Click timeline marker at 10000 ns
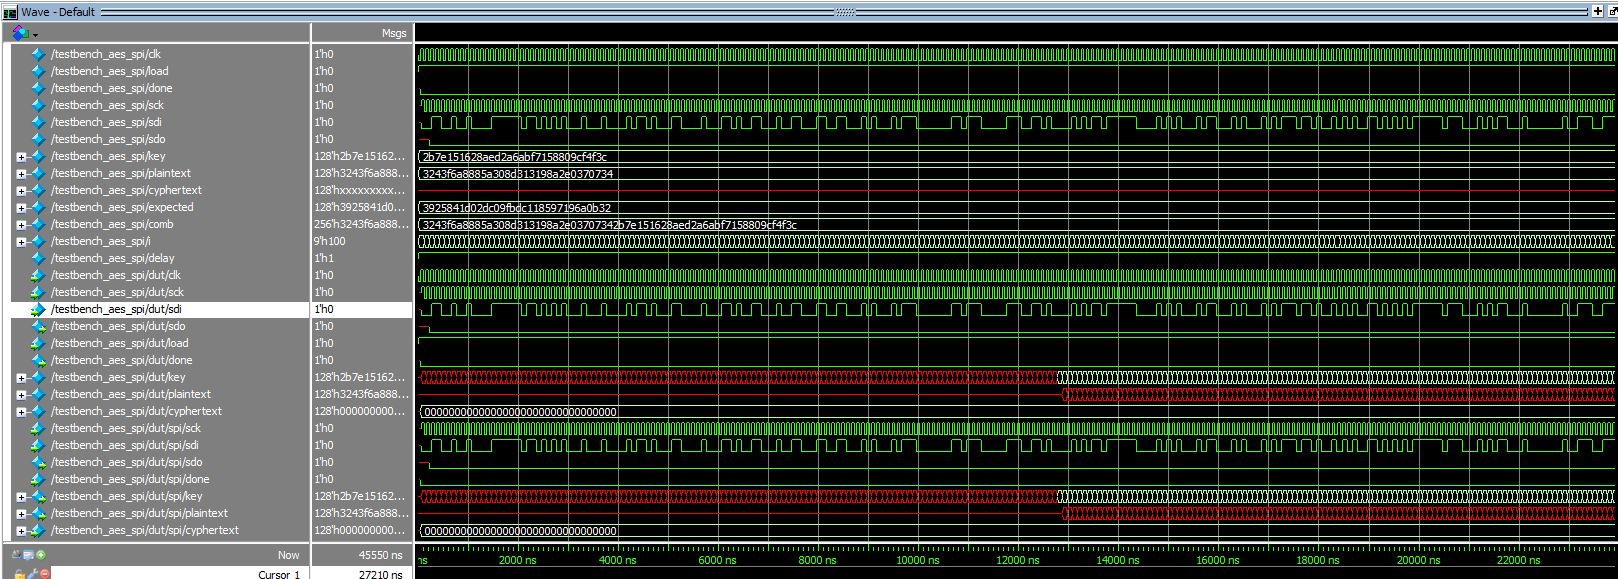The width and height of the screenshot is (1618, 579). coord(917,560)
